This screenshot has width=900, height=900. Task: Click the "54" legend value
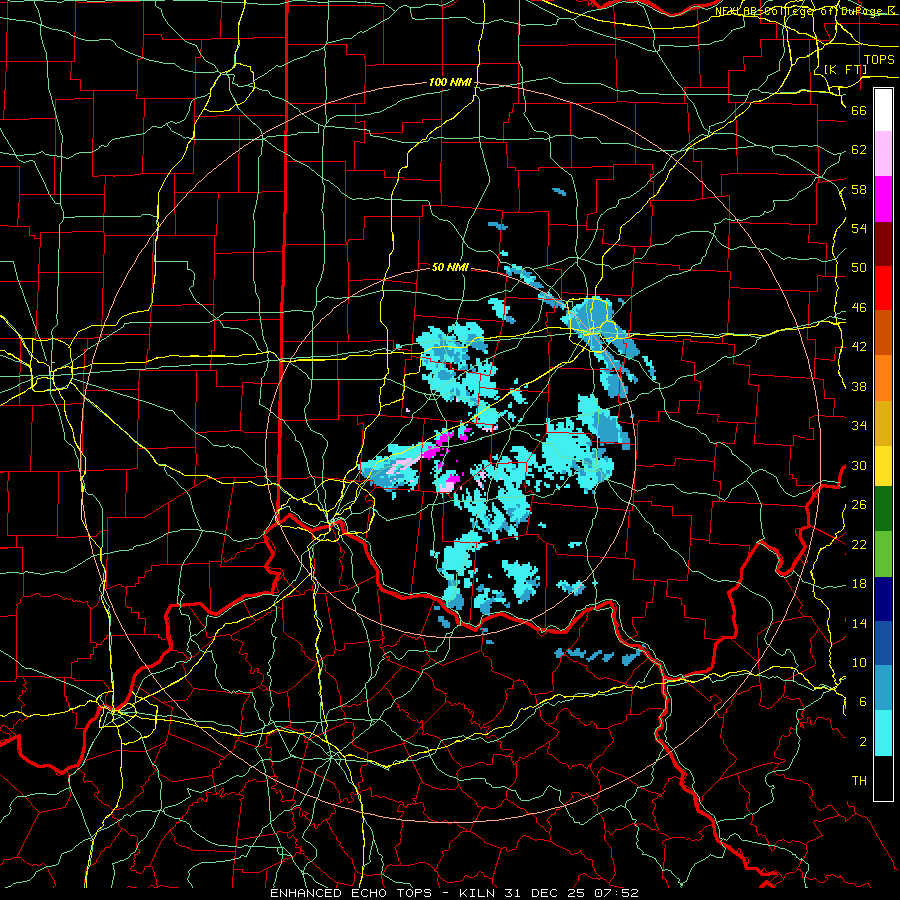coord(859,228)
